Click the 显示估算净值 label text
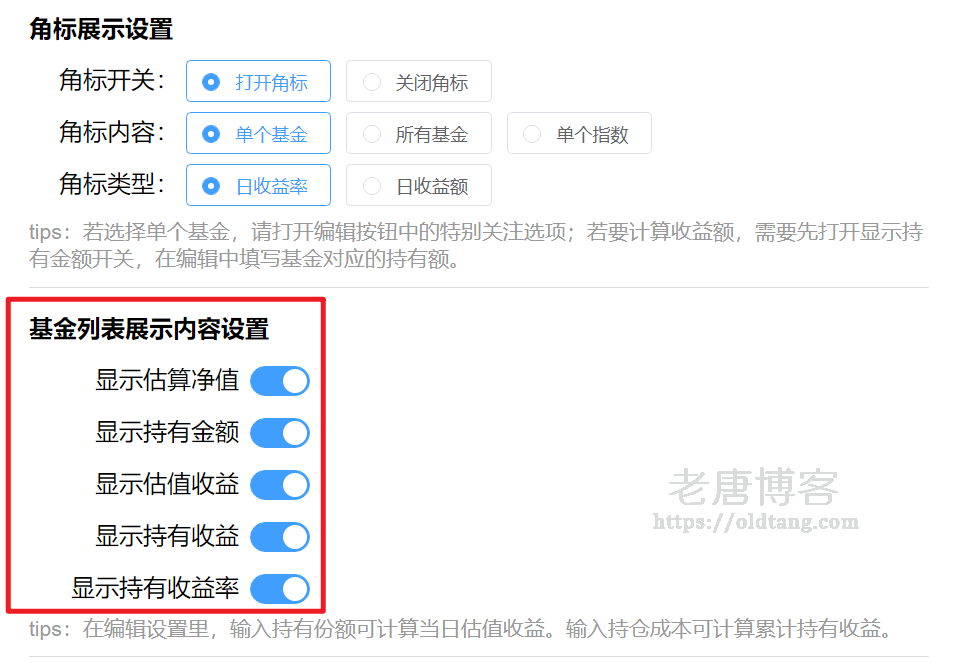 point(167,380)
